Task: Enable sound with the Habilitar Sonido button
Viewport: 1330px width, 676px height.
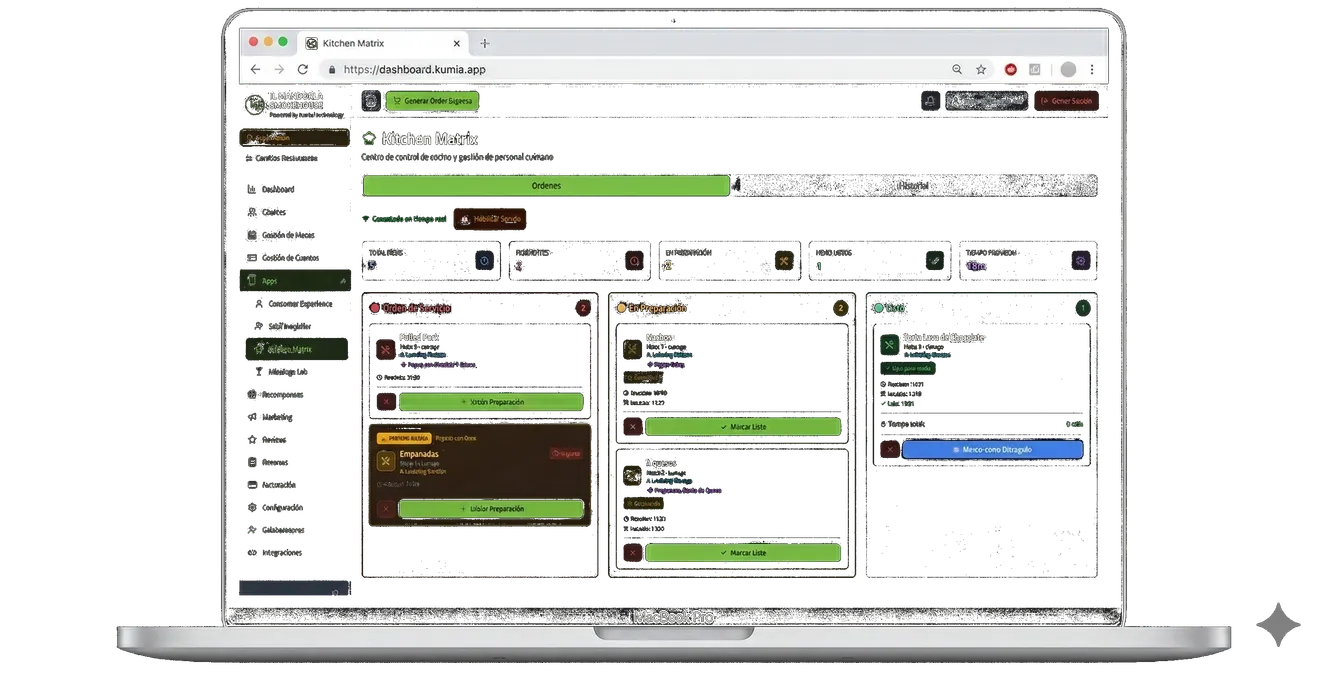Action: [x=490, y=218]
